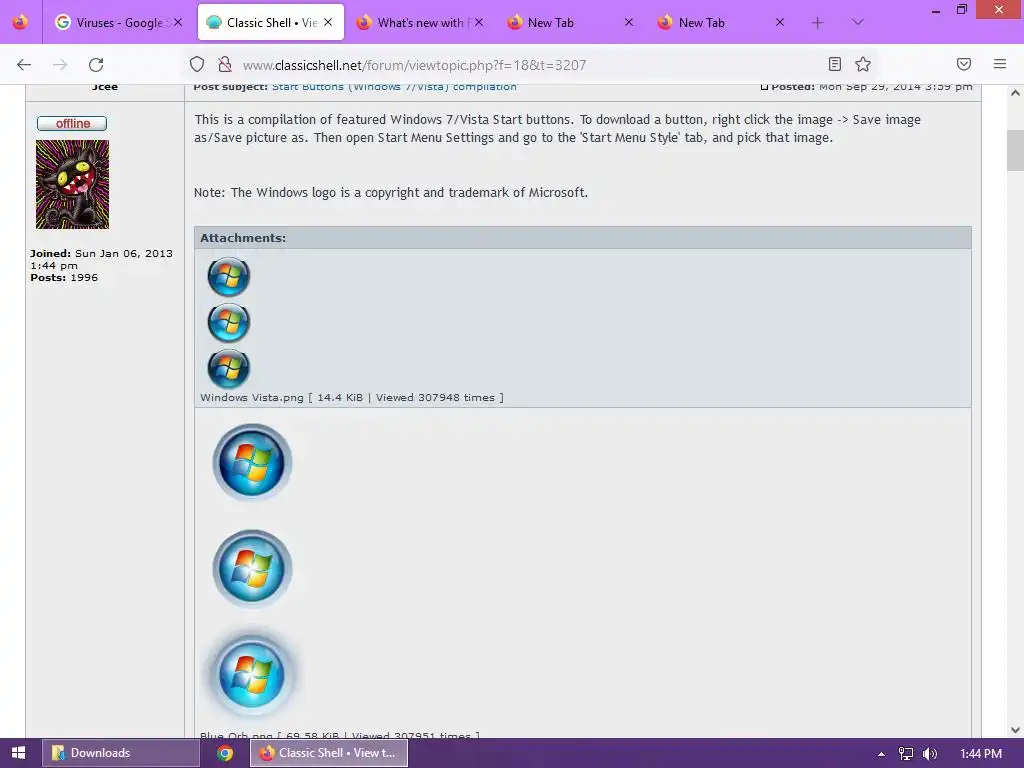Click the forward navigation arrow
1024x768 pixels.
[x=60, y=65]
